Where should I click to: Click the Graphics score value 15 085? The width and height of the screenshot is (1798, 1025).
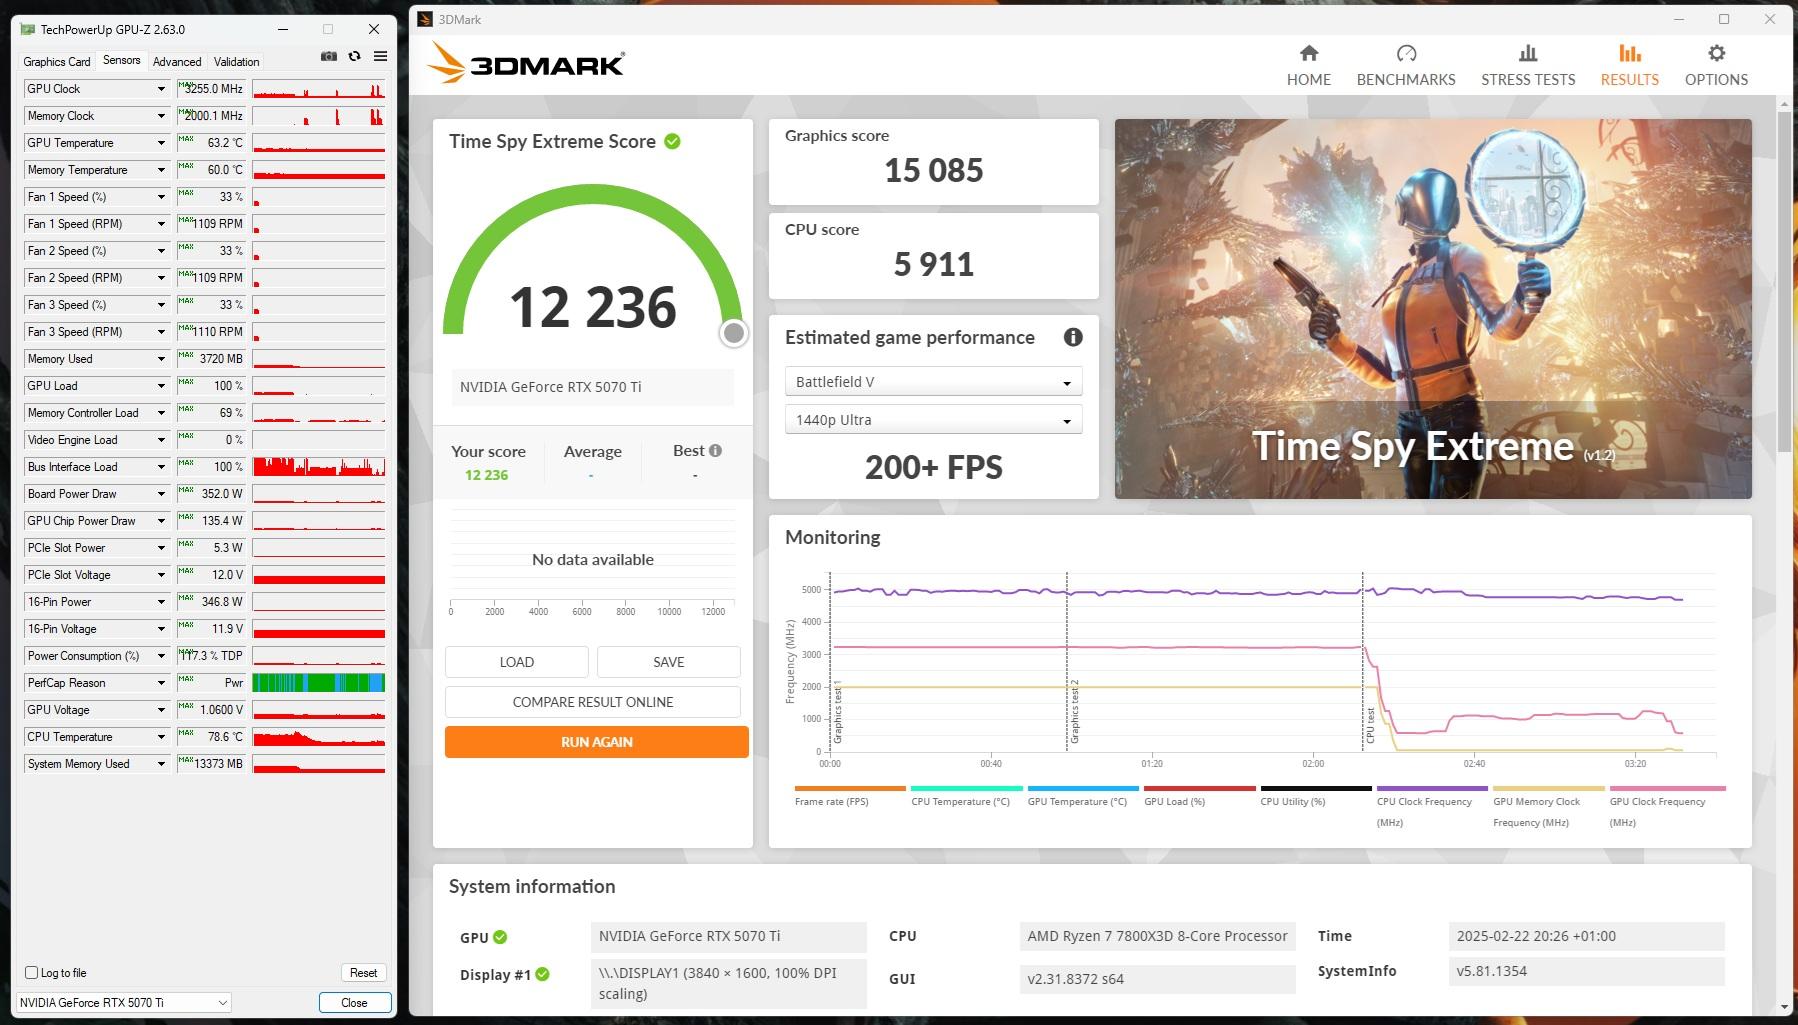click(933, 170)
